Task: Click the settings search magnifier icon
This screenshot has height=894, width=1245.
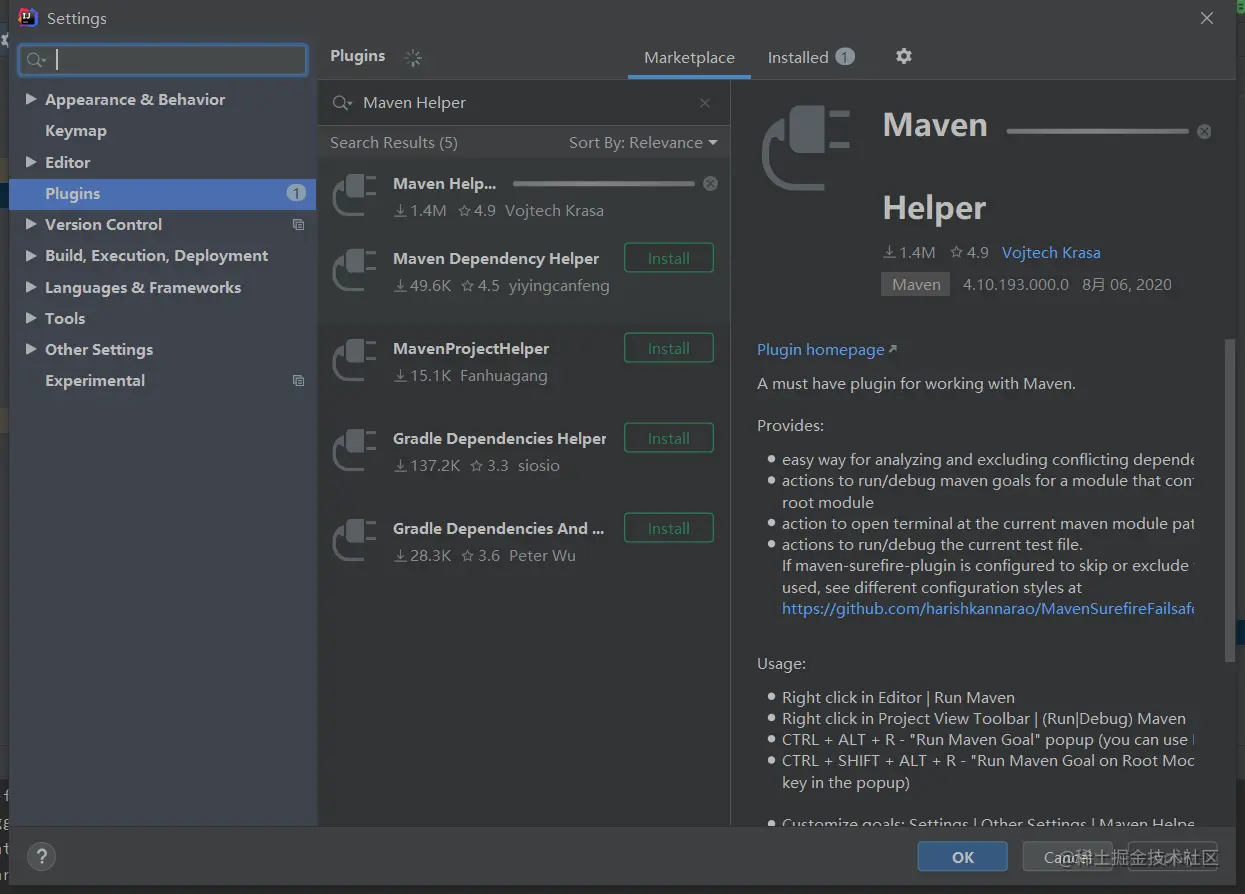Action: coord(36,60)
